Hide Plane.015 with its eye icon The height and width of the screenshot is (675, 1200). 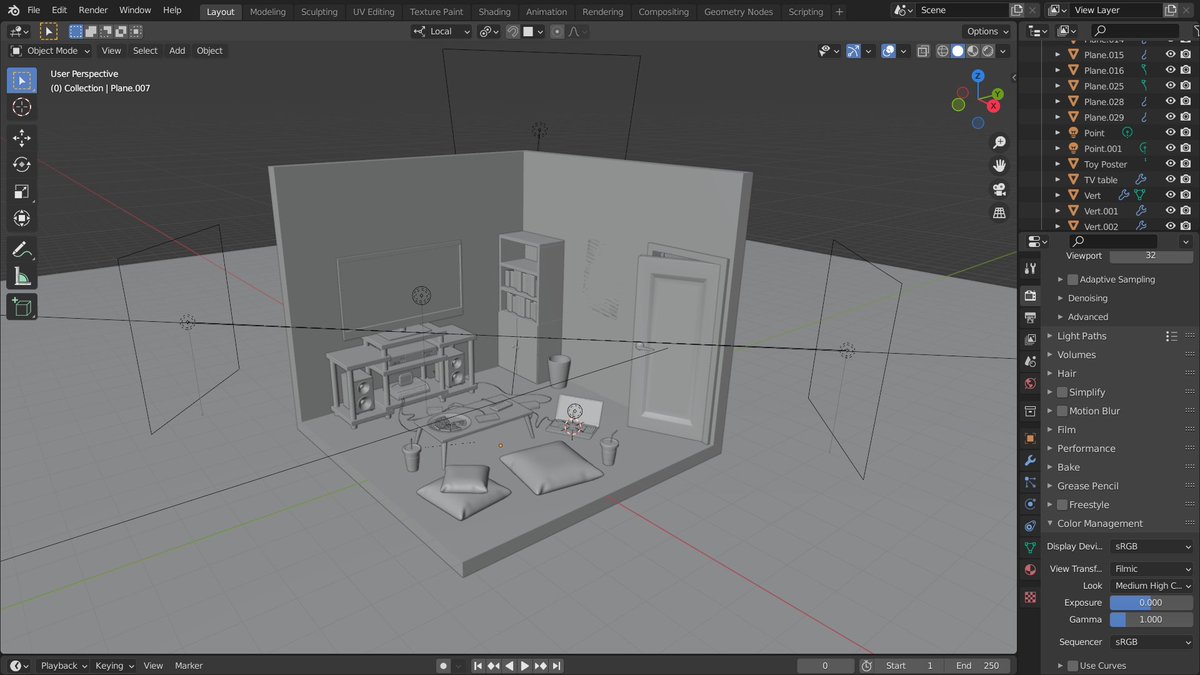point(1171,55)
